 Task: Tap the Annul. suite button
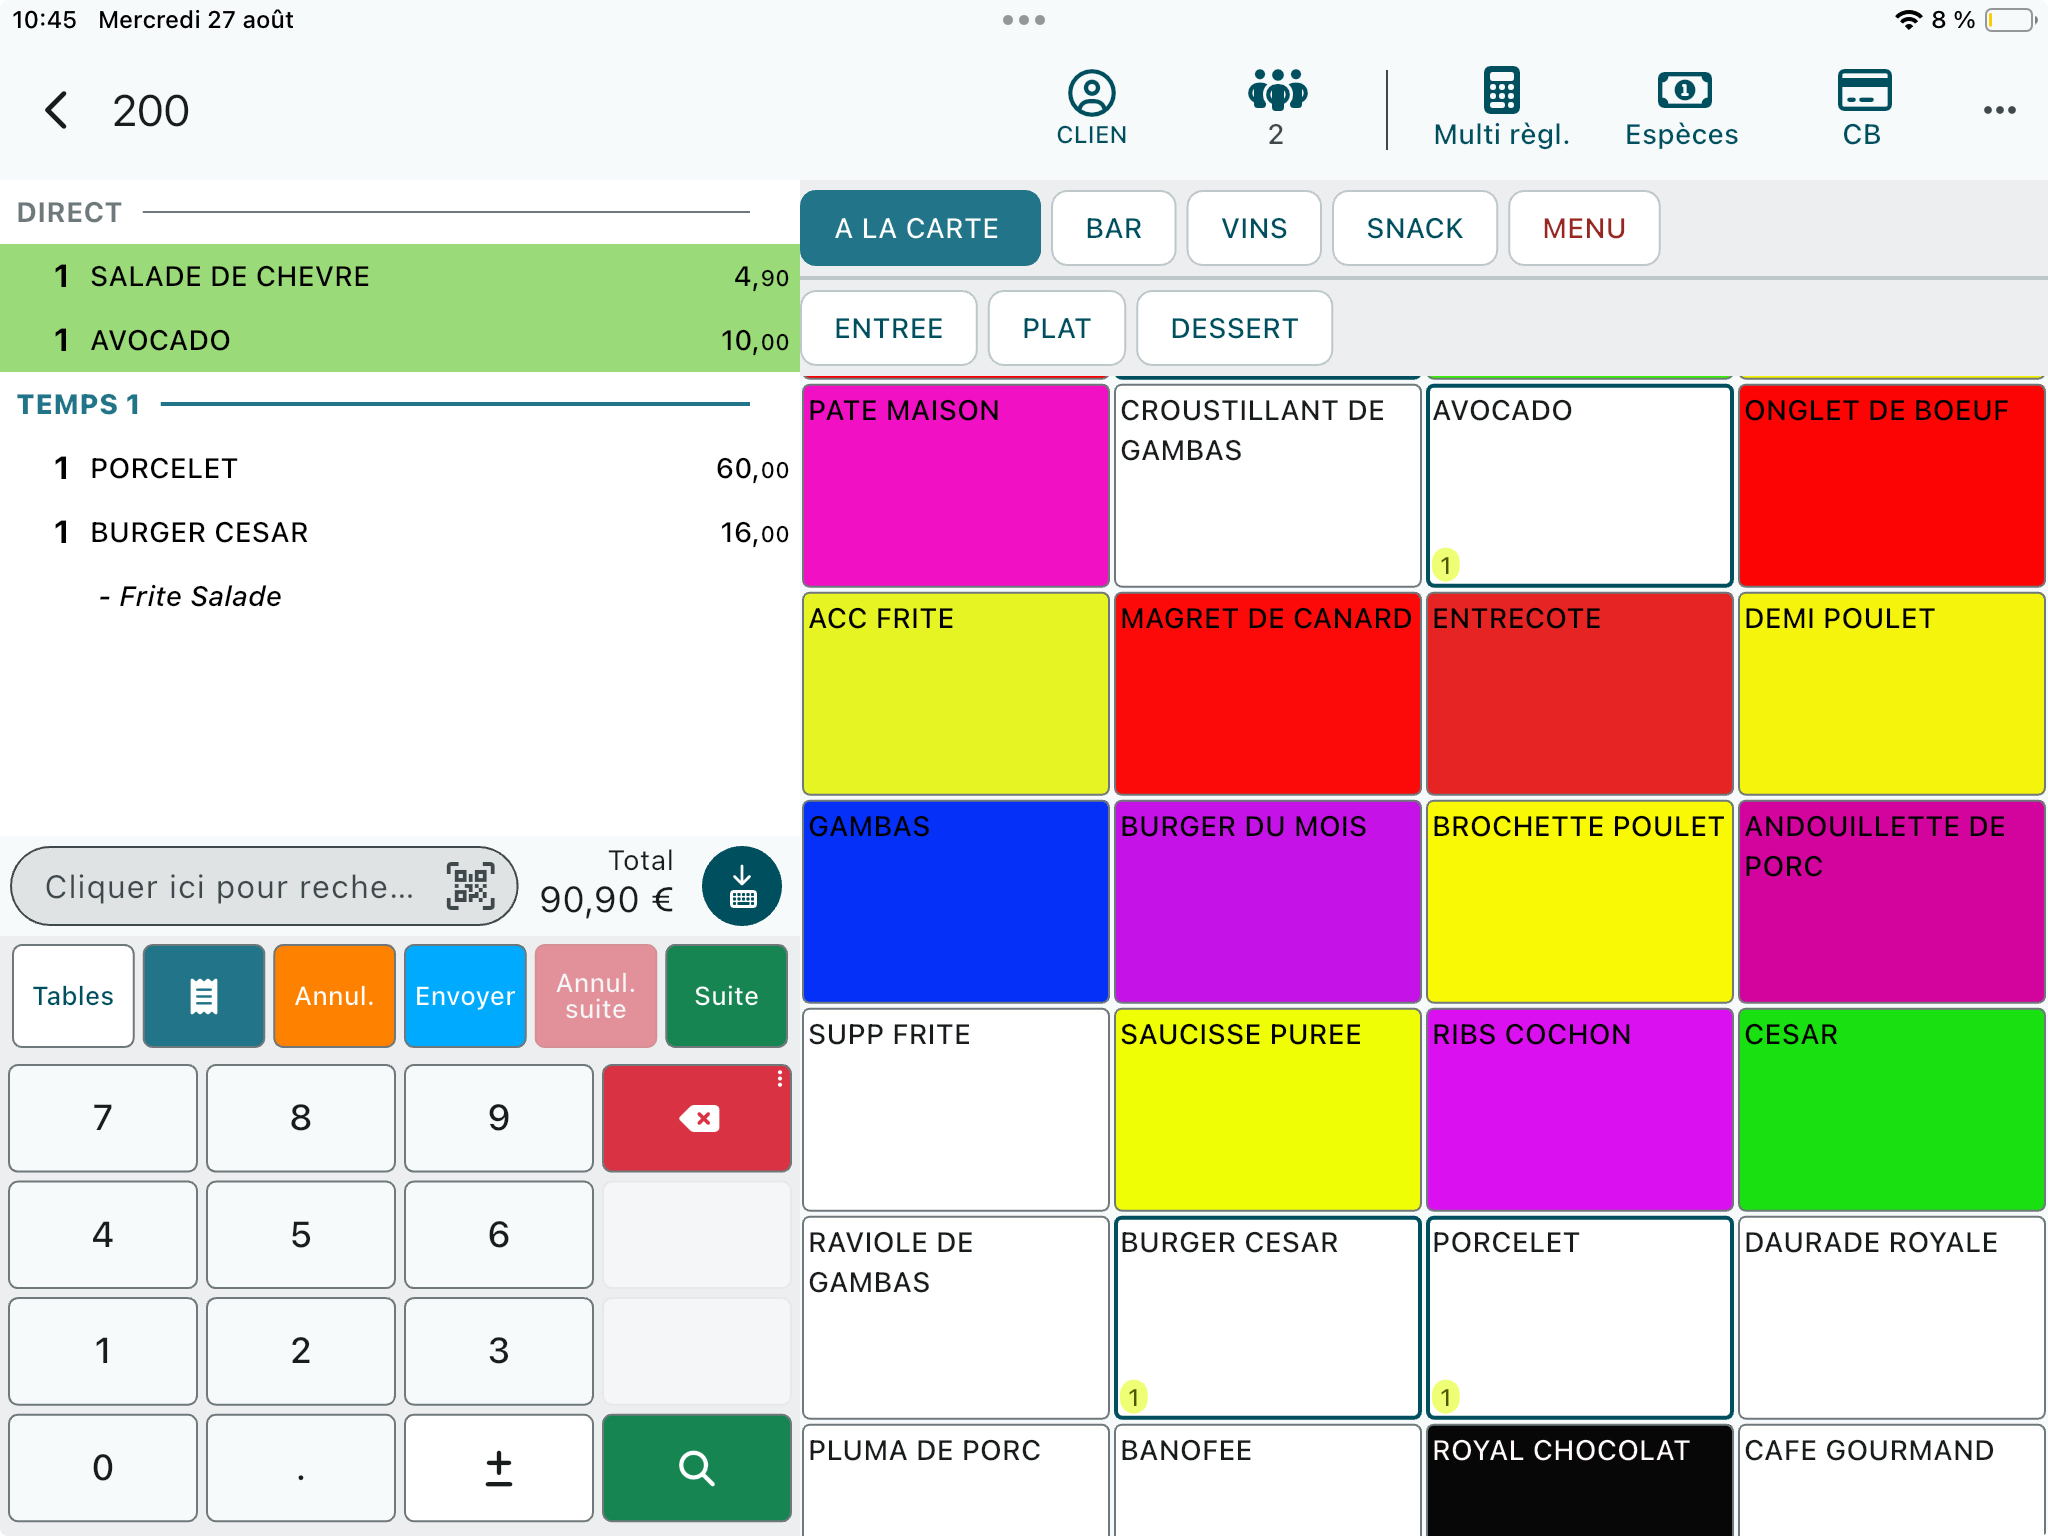(x=596, y=996)
